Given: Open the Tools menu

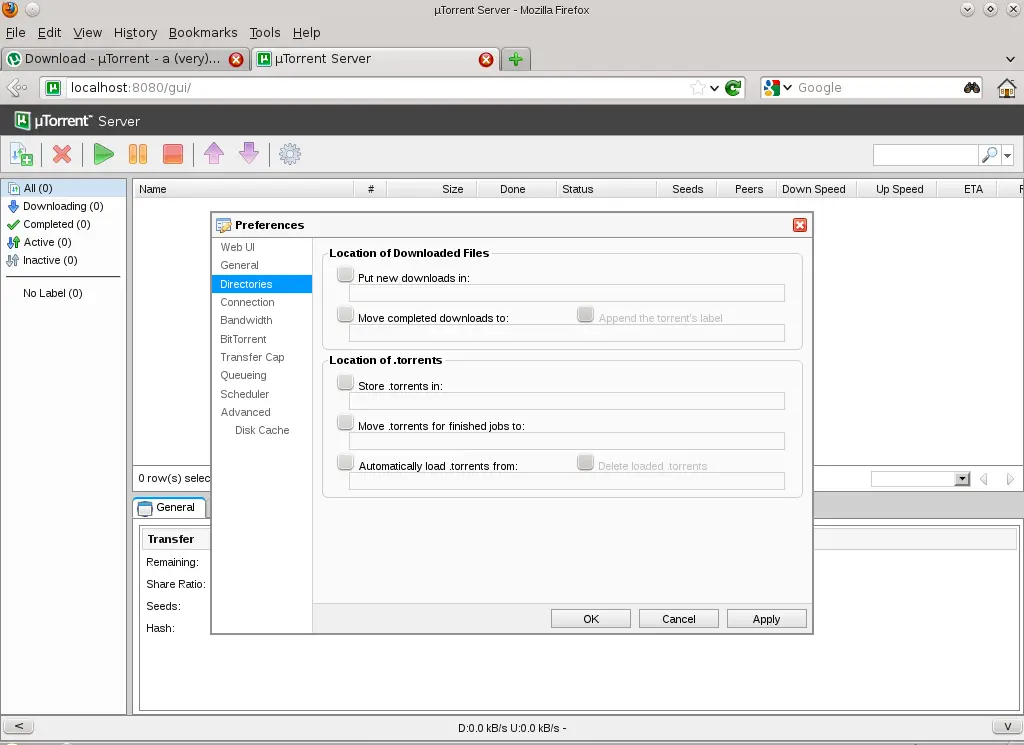Looking at the screenshot, I should coord(264,33).
